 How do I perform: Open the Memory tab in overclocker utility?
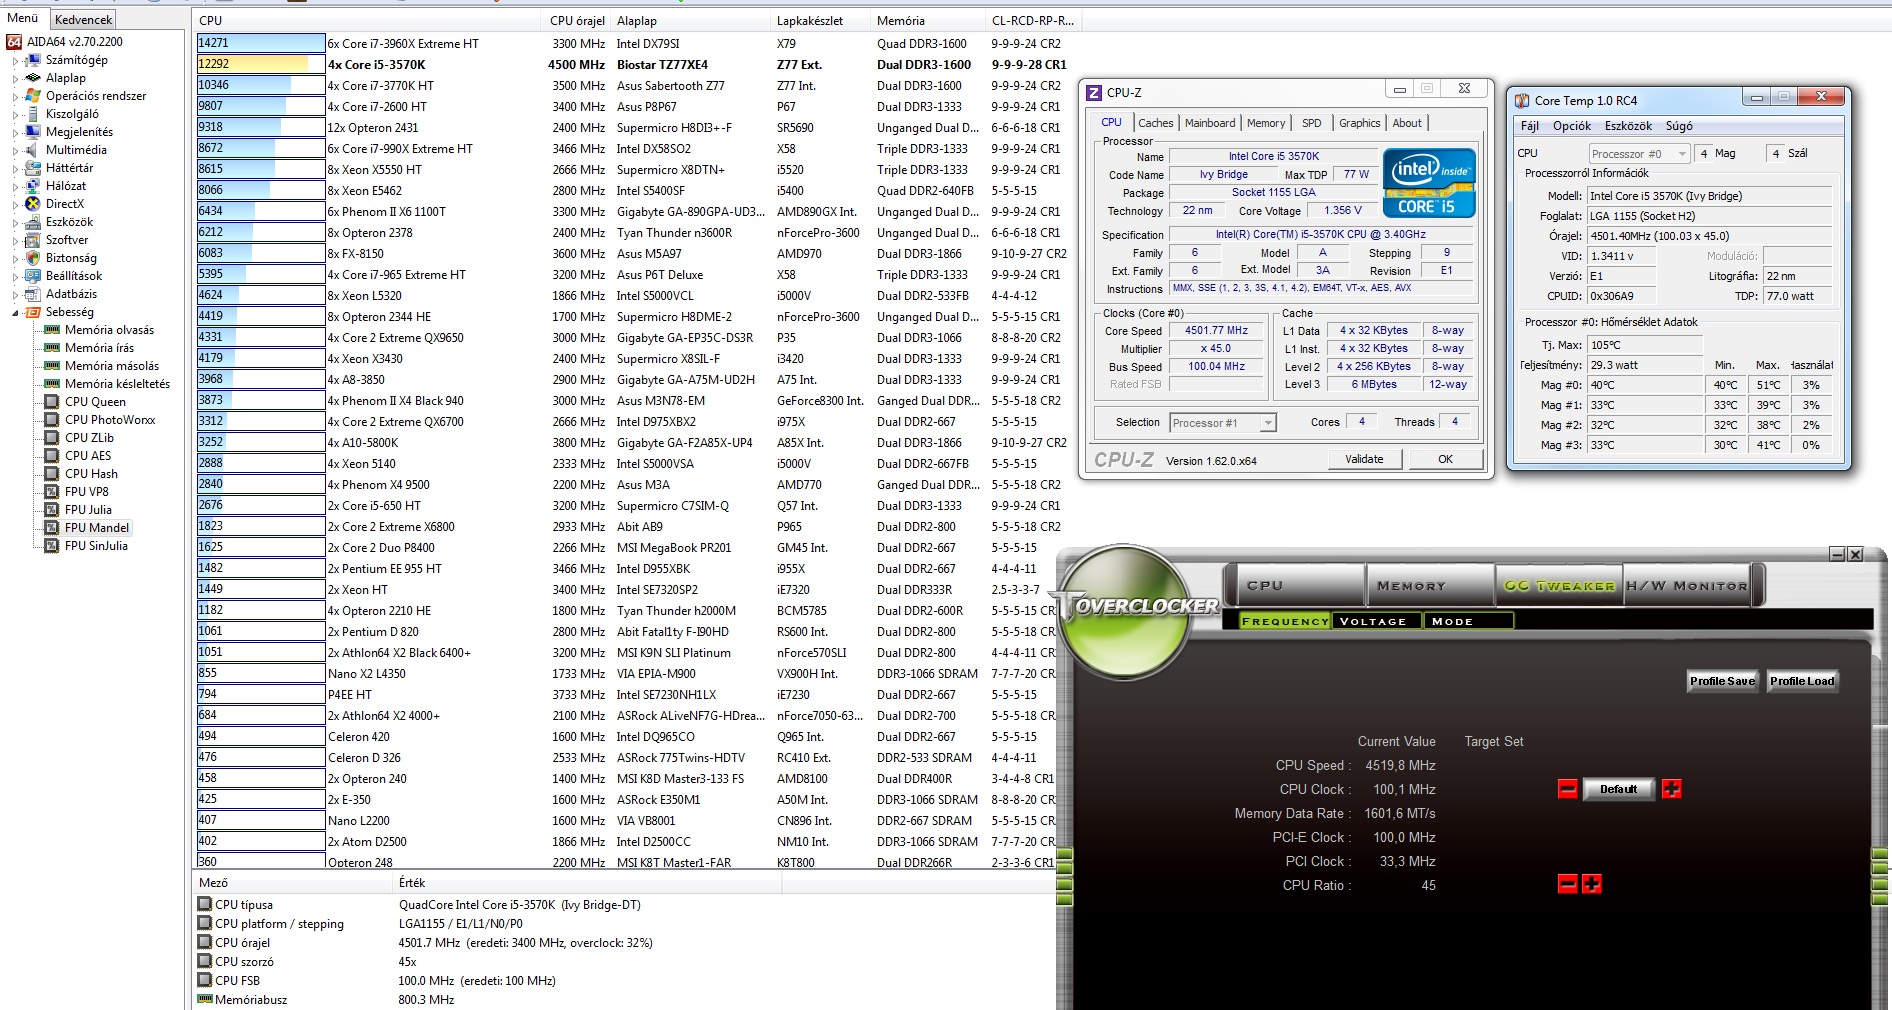point(1429,586)
